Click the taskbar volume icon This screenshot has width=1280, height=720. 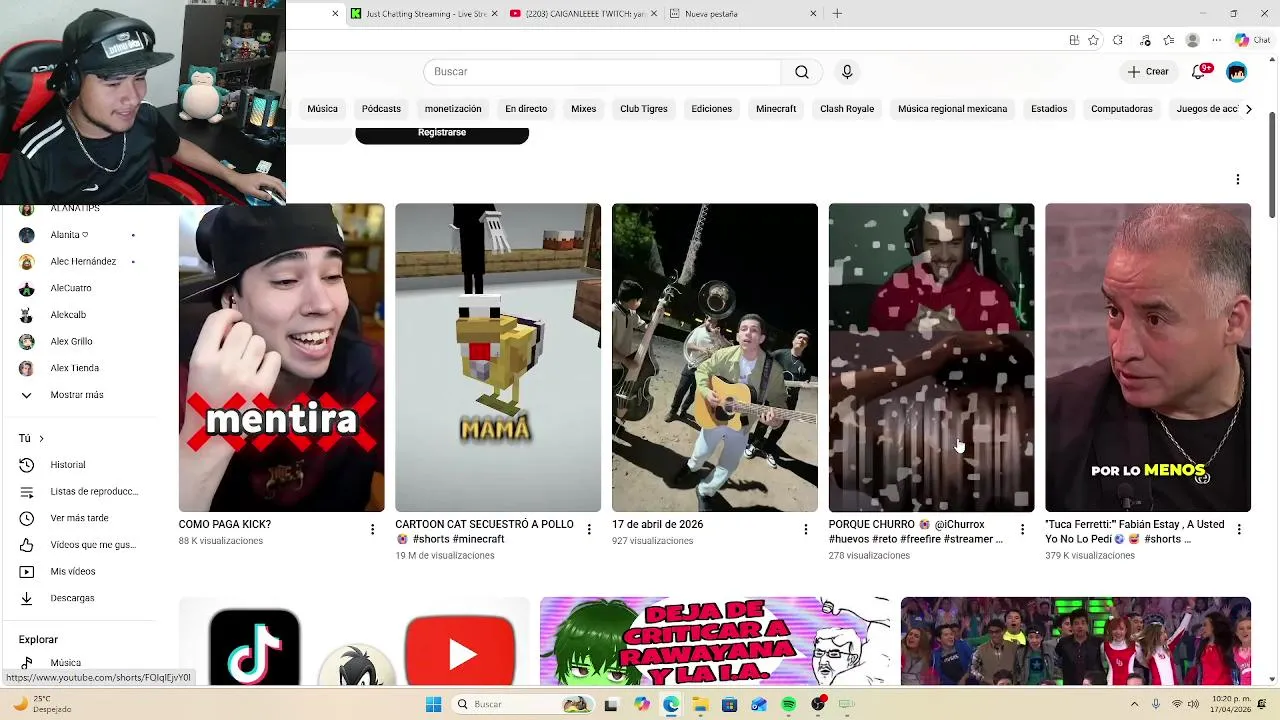(1193, 704)
